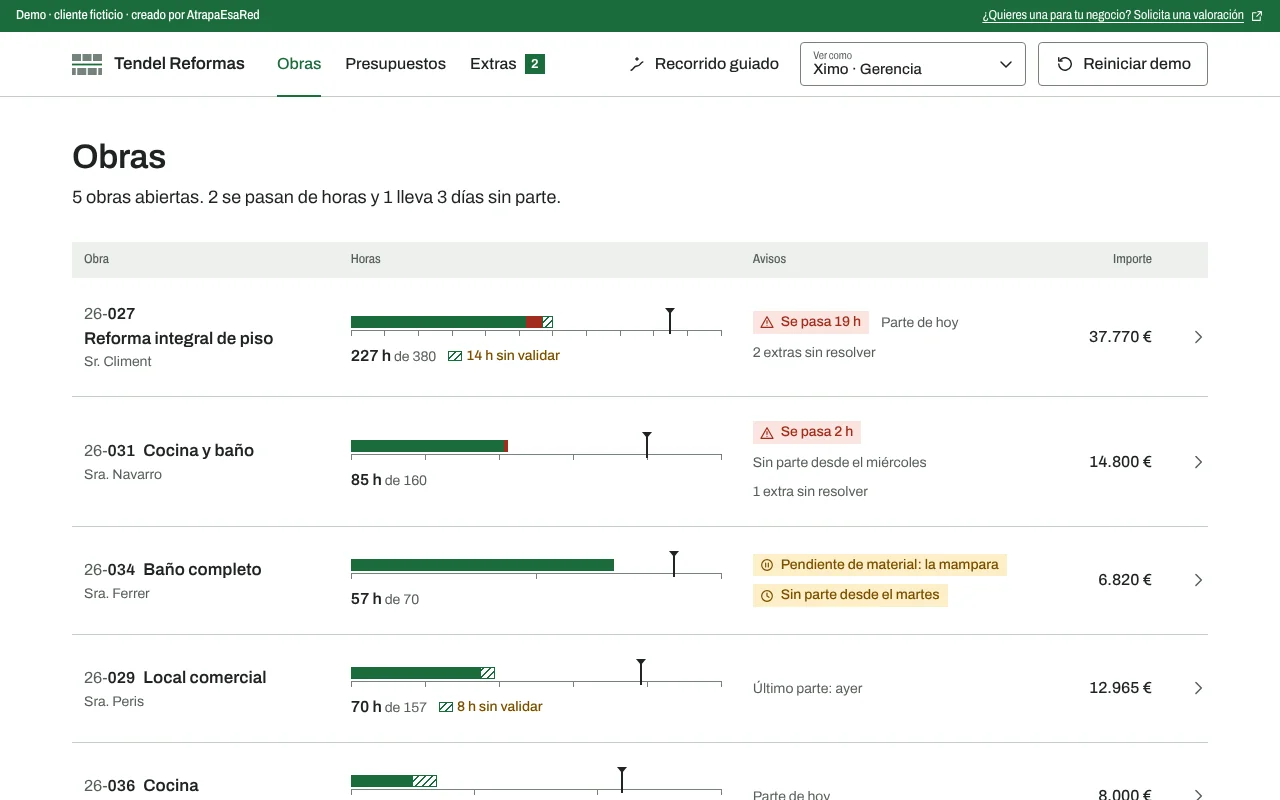Click the '26-034 Baño completo' title
Screen dimensions: 1280x800
[x=173, y=569]
